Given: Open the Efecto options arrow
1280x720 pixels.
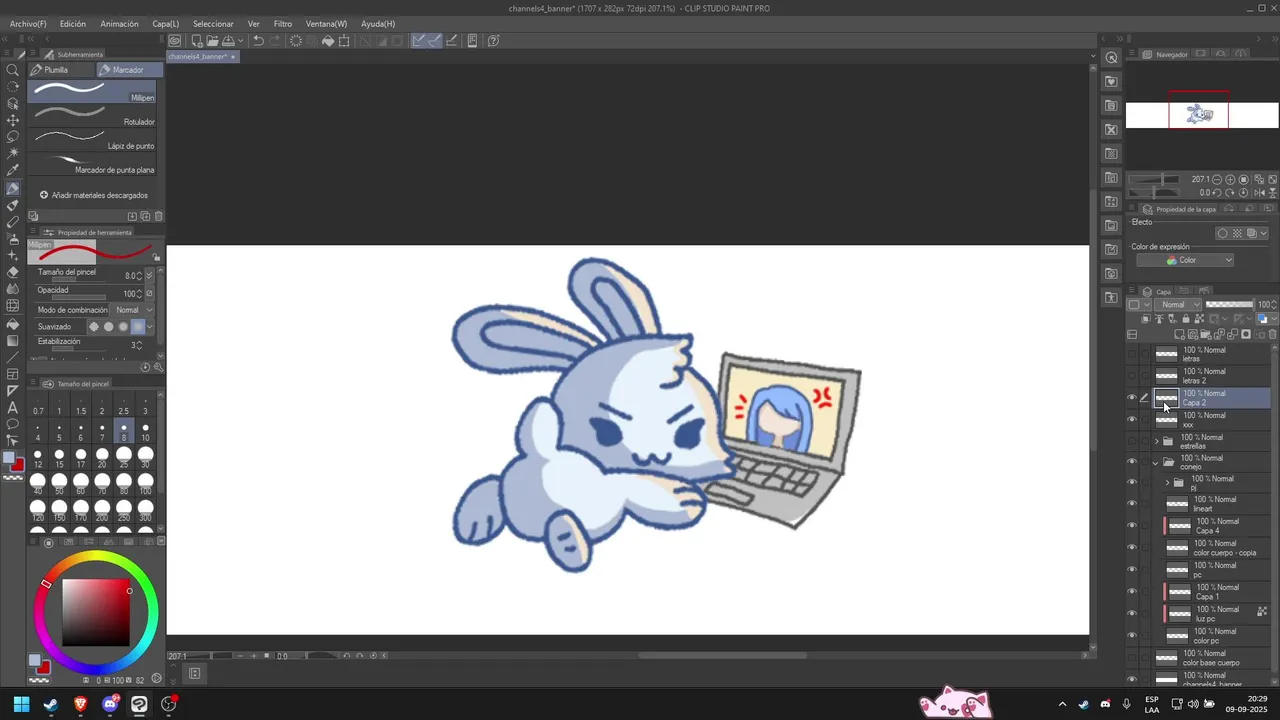Looking at the screenshot, I should pyautogui.click(x=1264, y=233).
